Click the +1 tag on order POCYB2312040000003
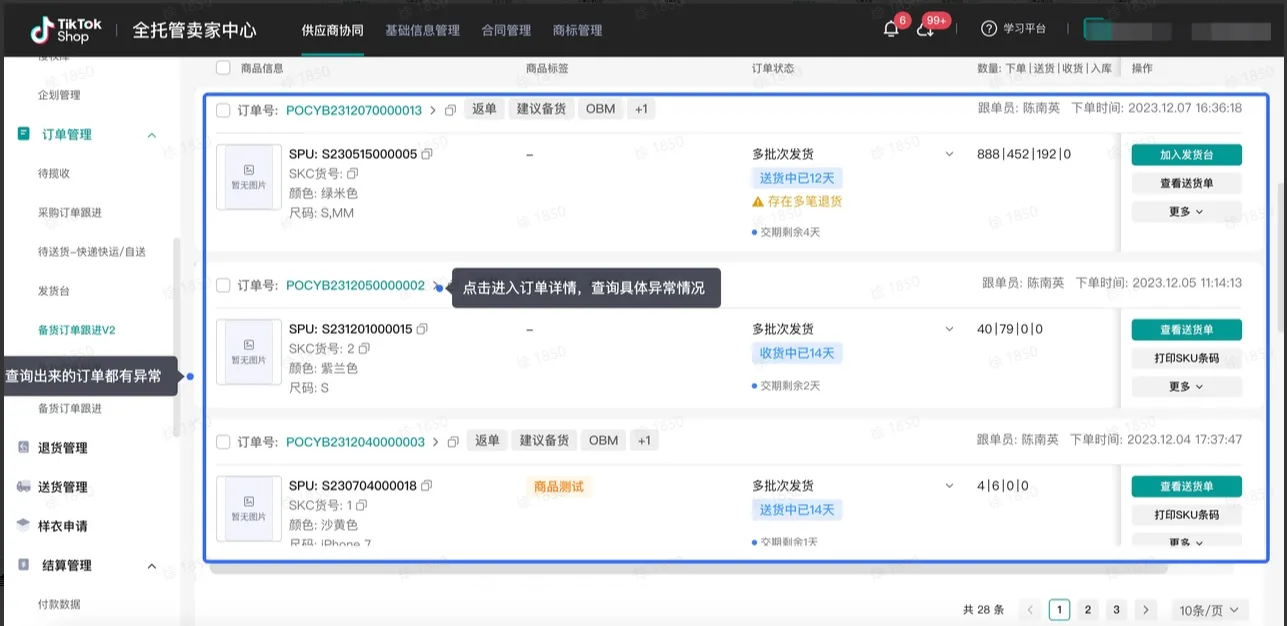 (x=644, y=441)
